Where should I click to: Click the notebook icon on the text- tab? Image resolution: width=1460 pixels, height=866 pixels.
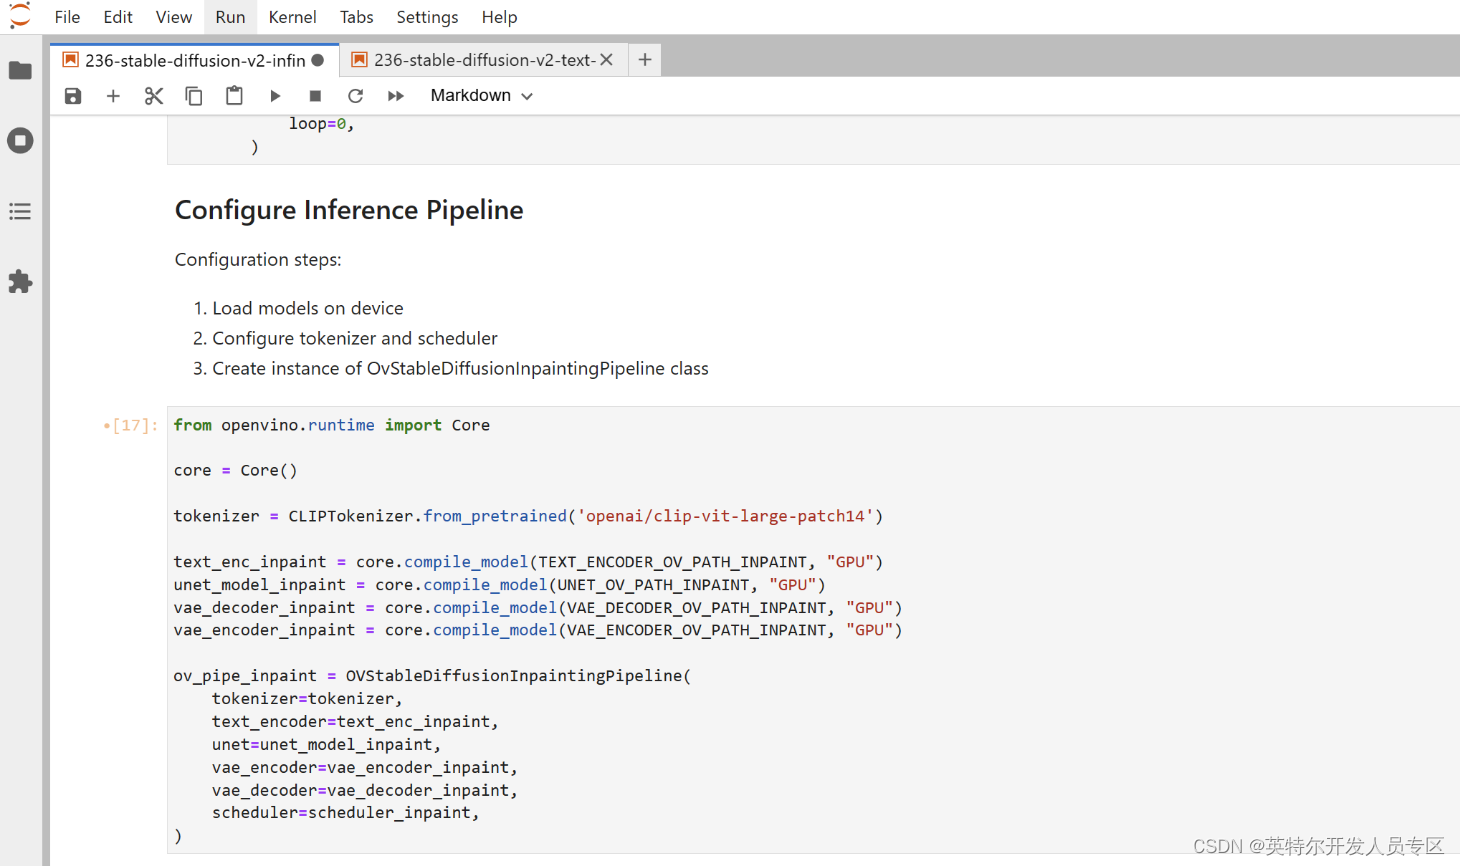[x=359, y=60]
